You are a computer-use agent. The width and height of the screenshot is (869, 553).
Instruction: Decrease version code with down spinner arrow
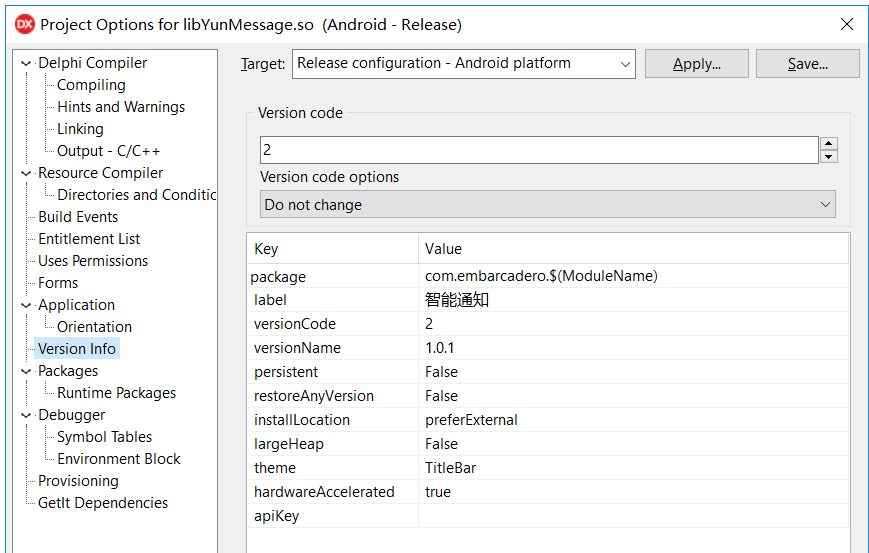pos(828,157)
